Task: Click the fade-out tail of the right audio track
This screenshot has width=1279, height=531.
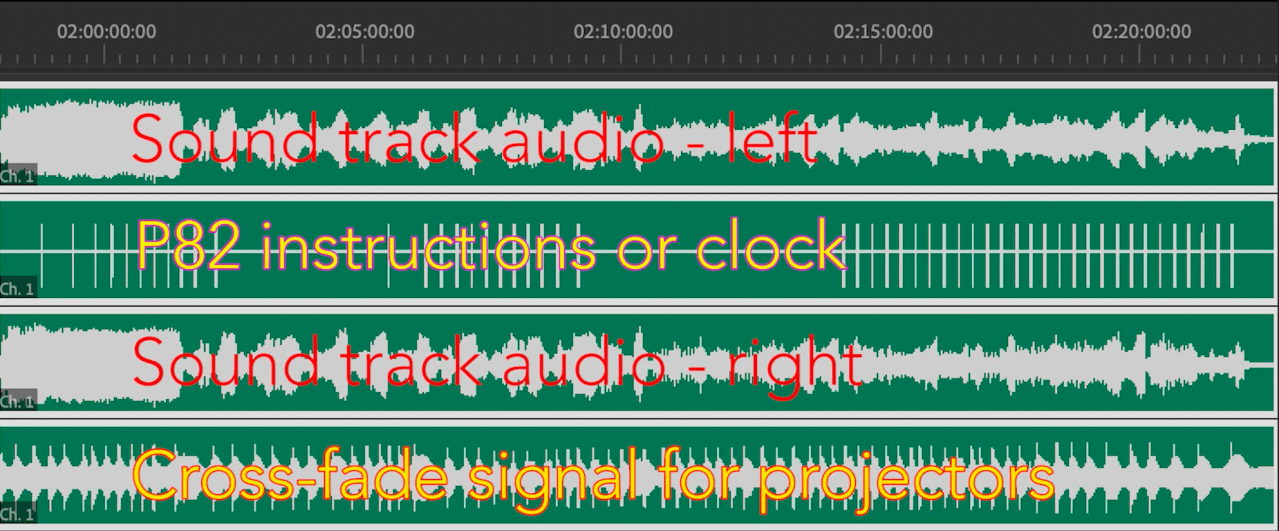Action: pos(1258,363)
